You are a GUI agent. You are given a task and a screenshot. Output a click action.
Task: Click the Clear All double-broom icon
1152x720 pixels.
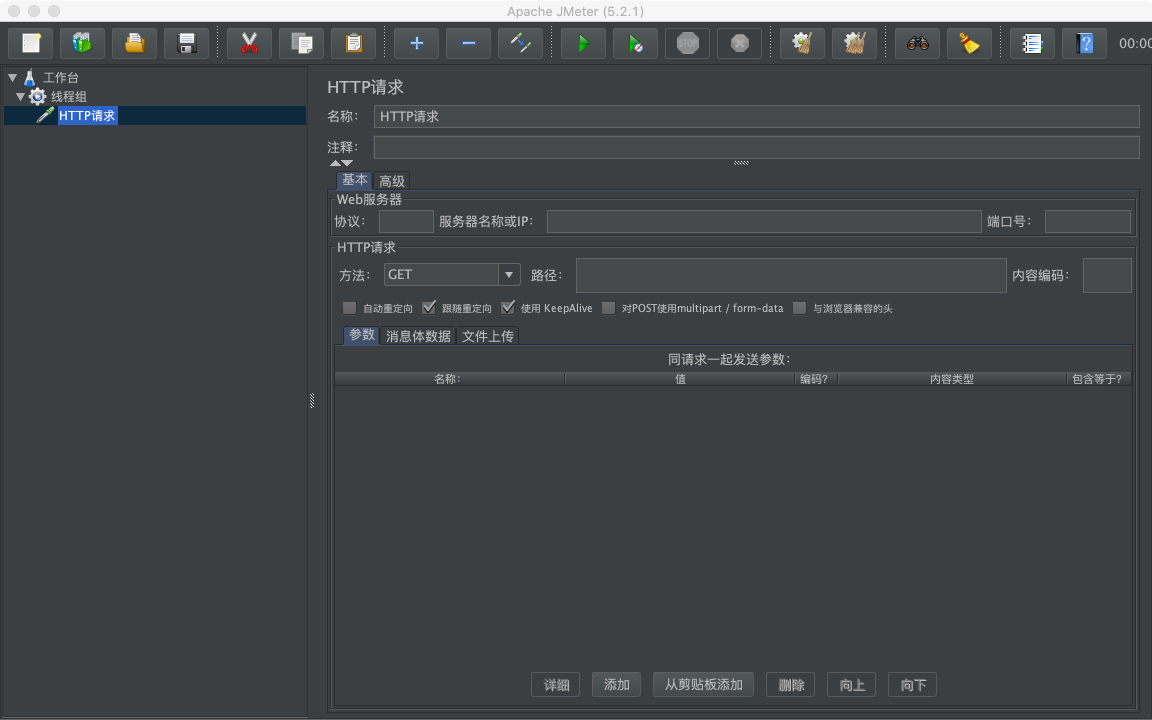coord(854,43)
